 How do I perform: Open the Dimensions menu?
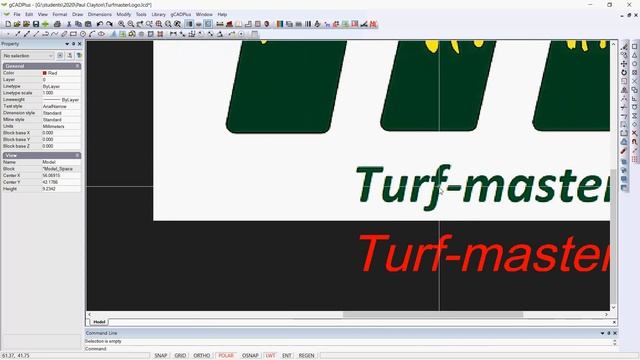(x=100, y=14)
